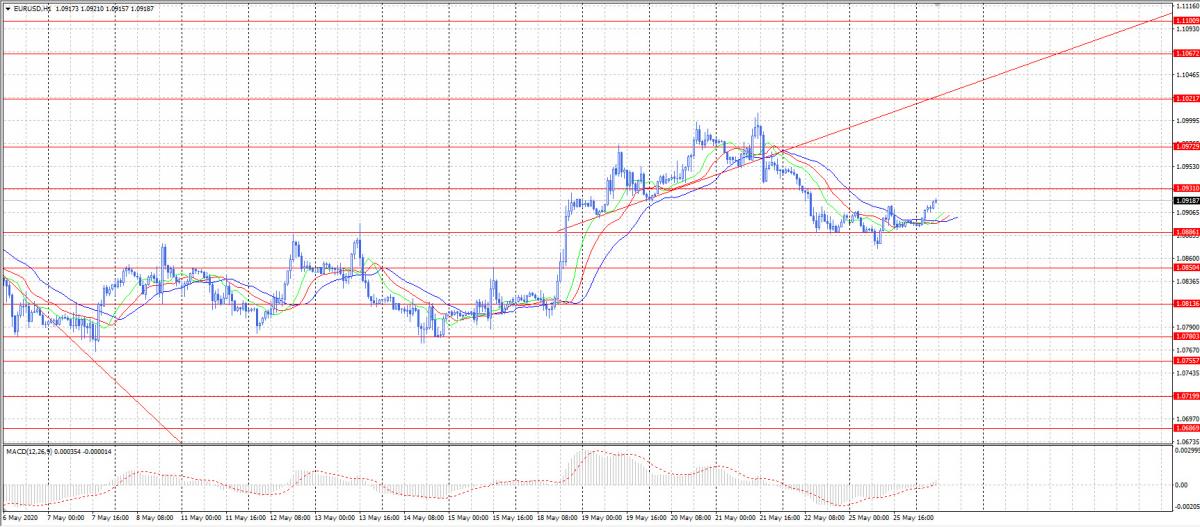Click the EURUSD,H1 chart title text
1200x527 pixels.
(x=33, y=7)
